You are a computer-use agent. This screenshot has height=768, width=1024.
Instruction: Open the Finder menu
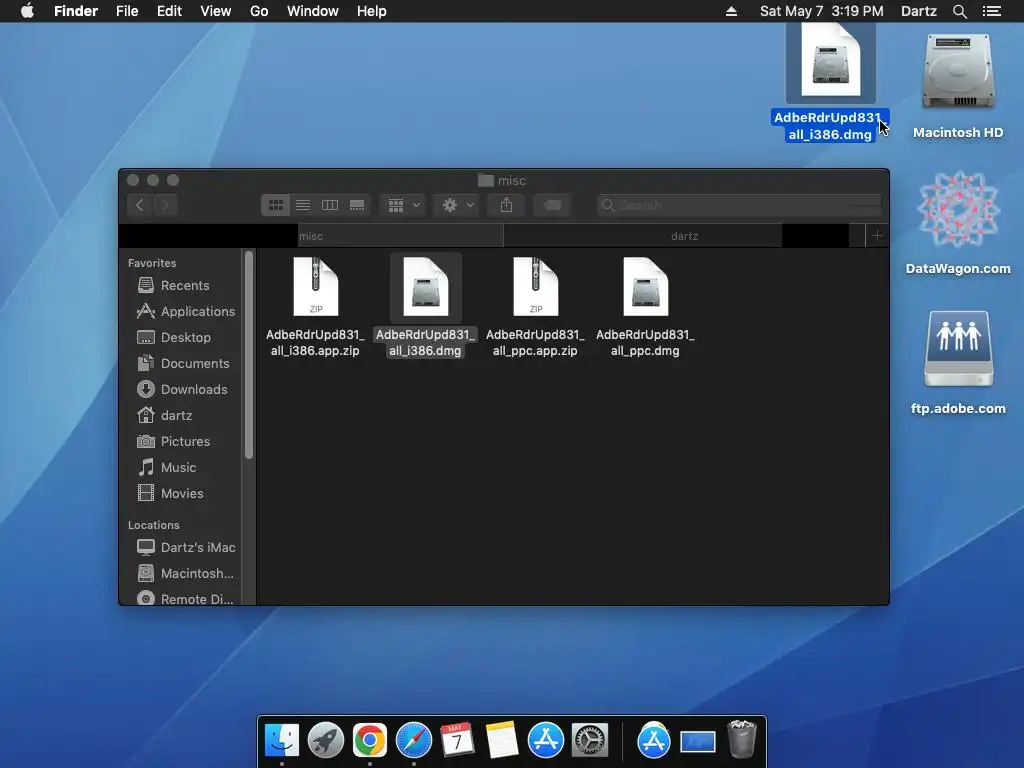(x=76, y=11)
